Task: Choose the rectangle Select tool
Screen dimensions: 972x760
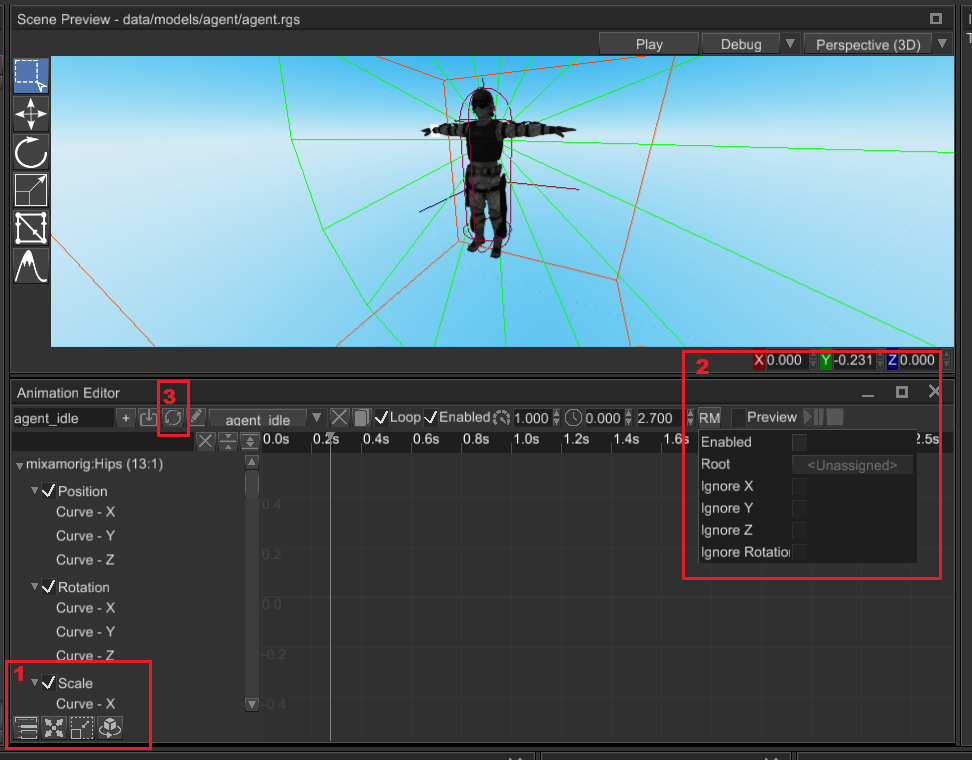Action: coord(31,76)
